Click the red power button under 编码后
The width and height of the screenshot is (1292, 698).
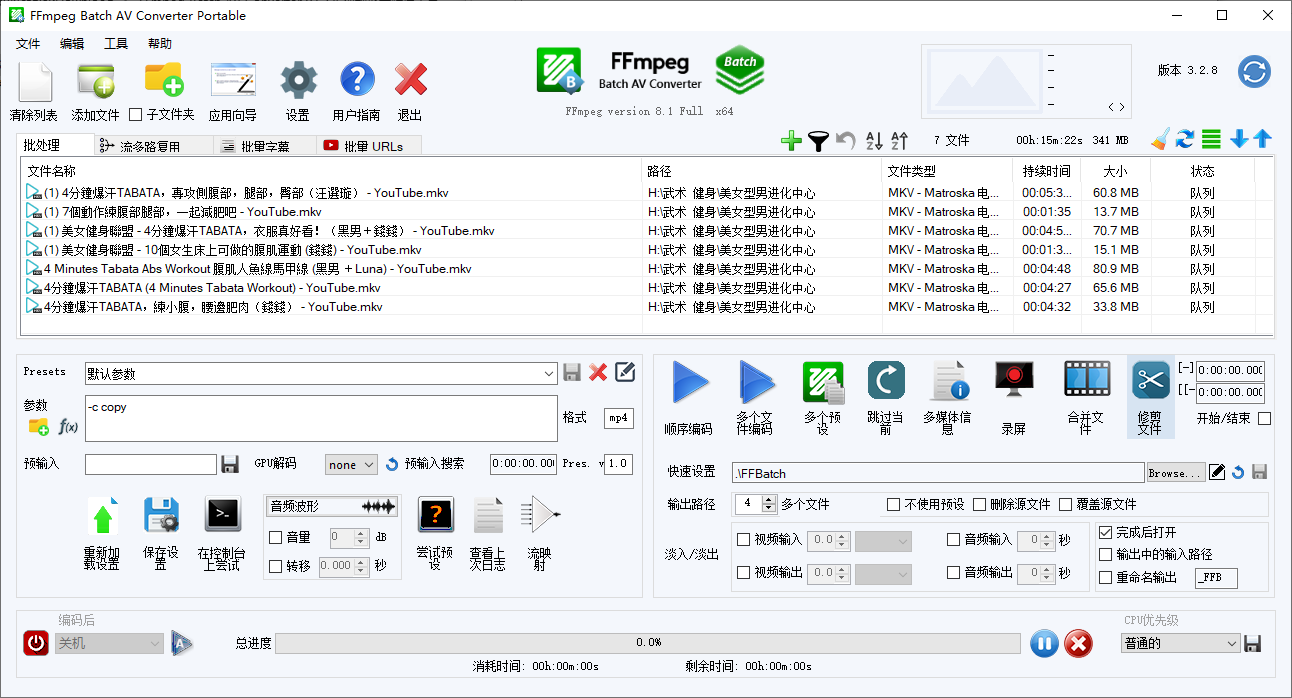click(x=35, y=643)
